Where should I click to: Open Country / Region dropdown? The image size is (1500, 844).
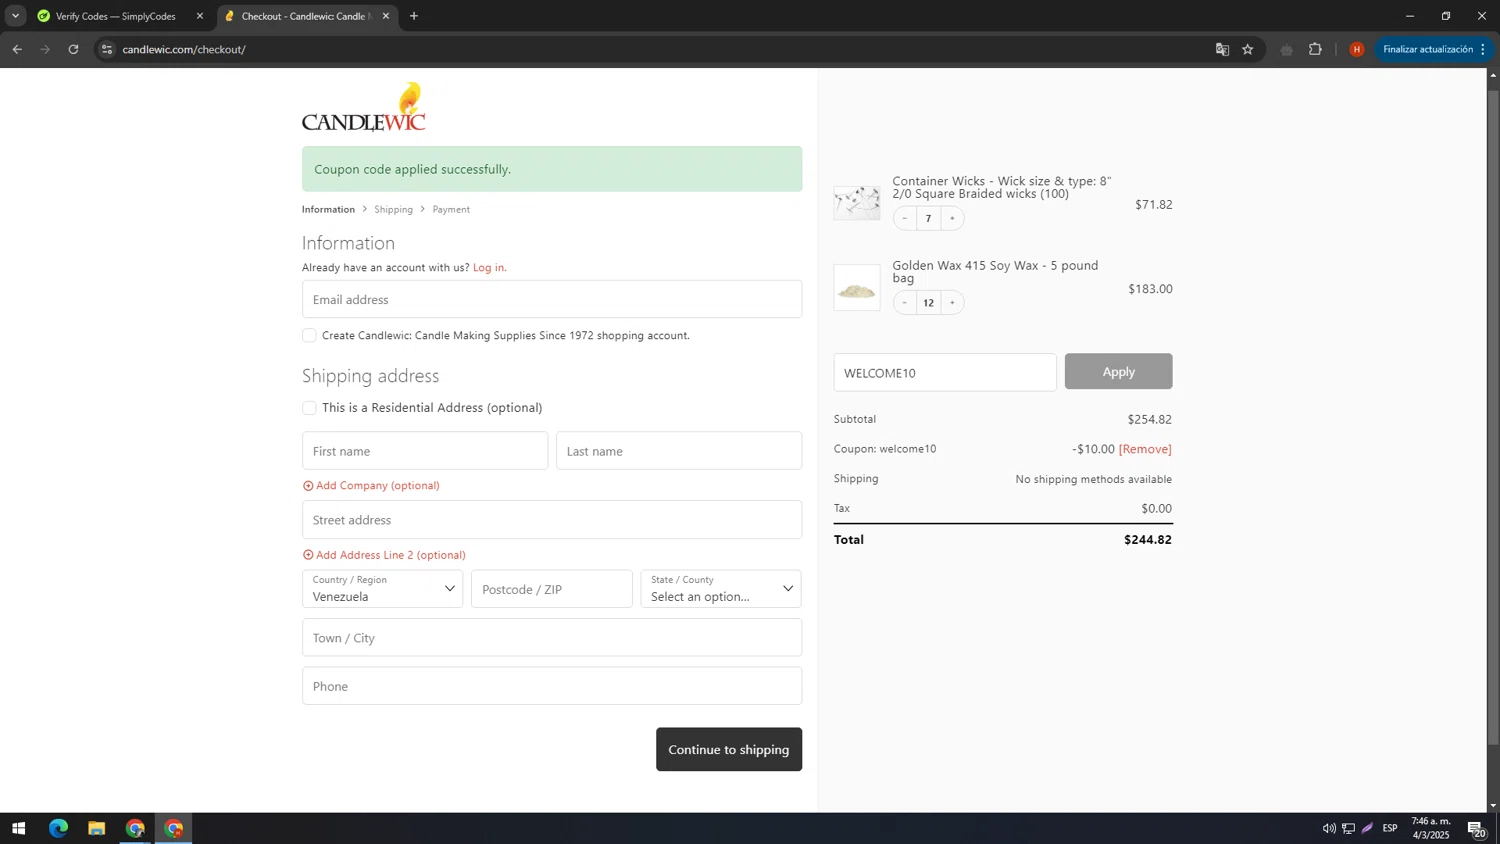[x=383, y=589]
